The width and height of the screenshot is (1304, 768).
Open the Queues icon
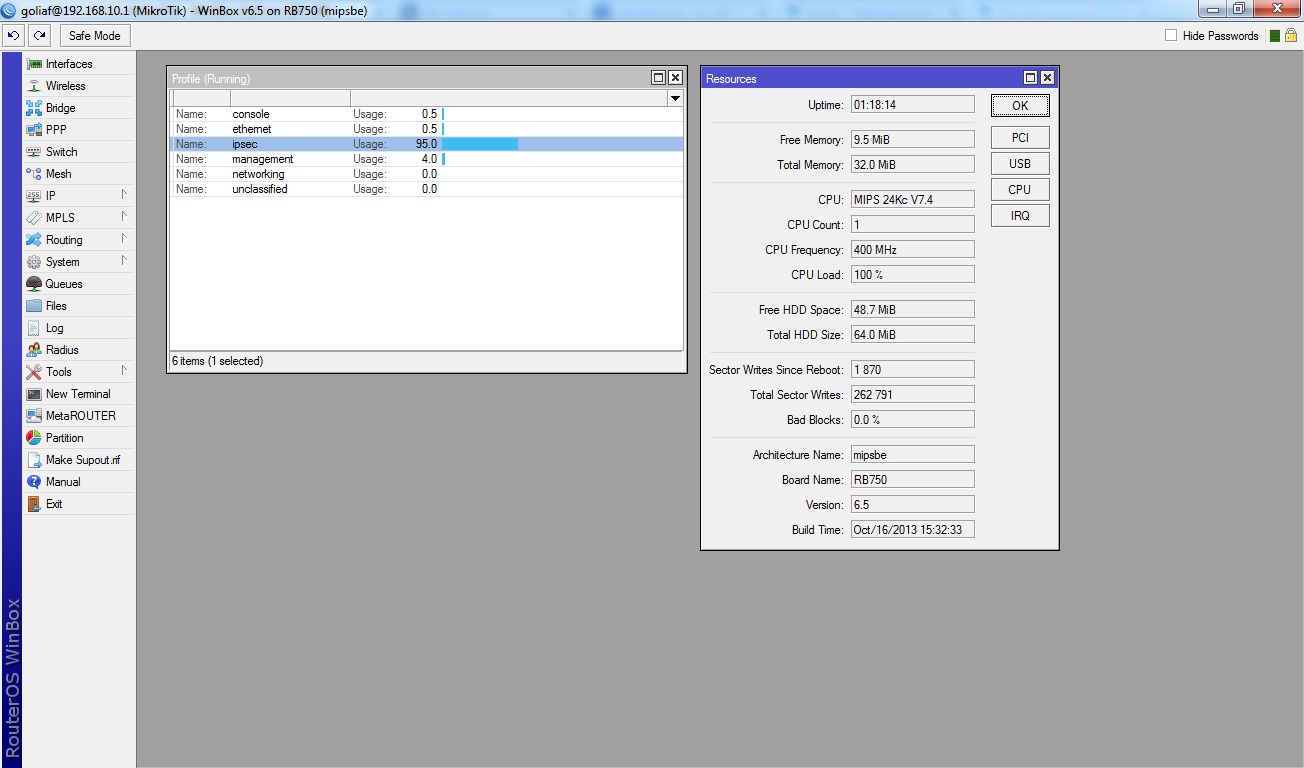pos(34,284)
